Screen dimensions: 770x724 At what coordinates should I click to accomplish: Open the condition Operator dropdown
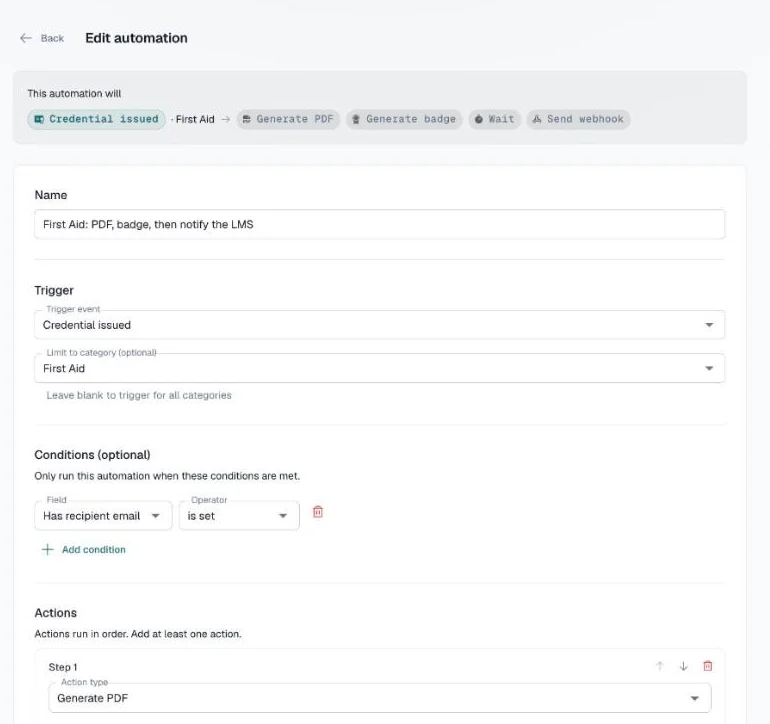pyautogui.click(x=239, y=516)
